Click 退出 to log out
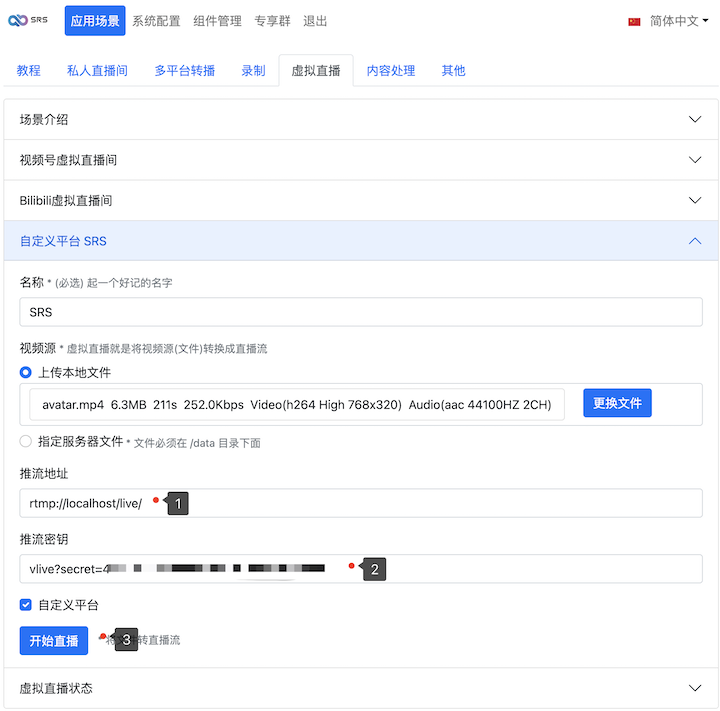This screenshot has height=711, width=720. 315,21
